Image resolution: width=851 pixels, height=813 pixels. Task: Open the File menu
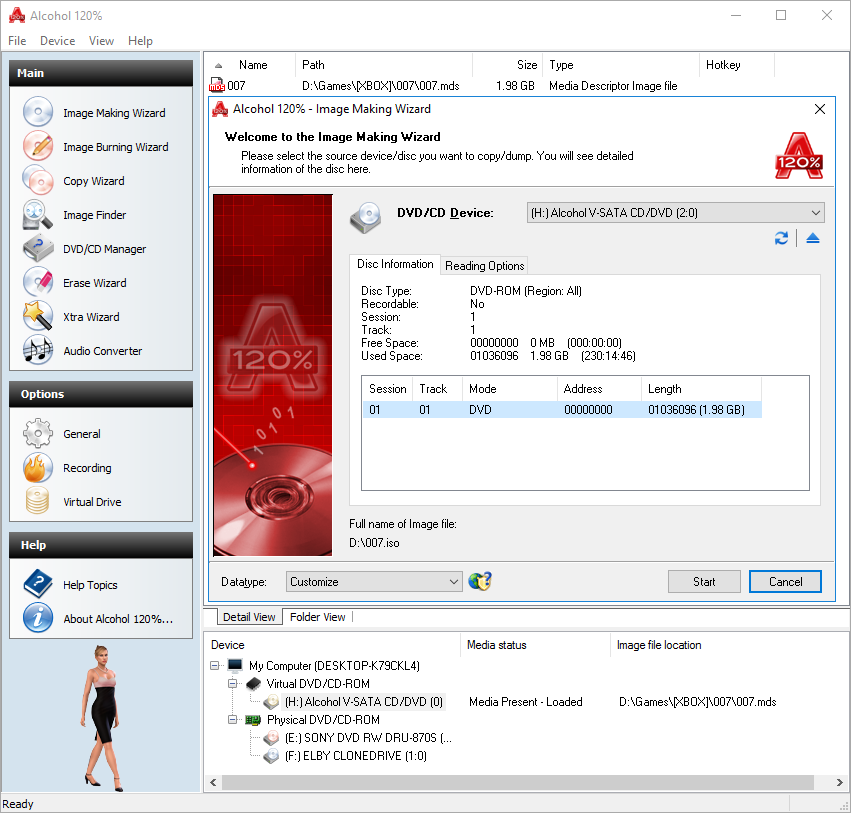[17, 41]
